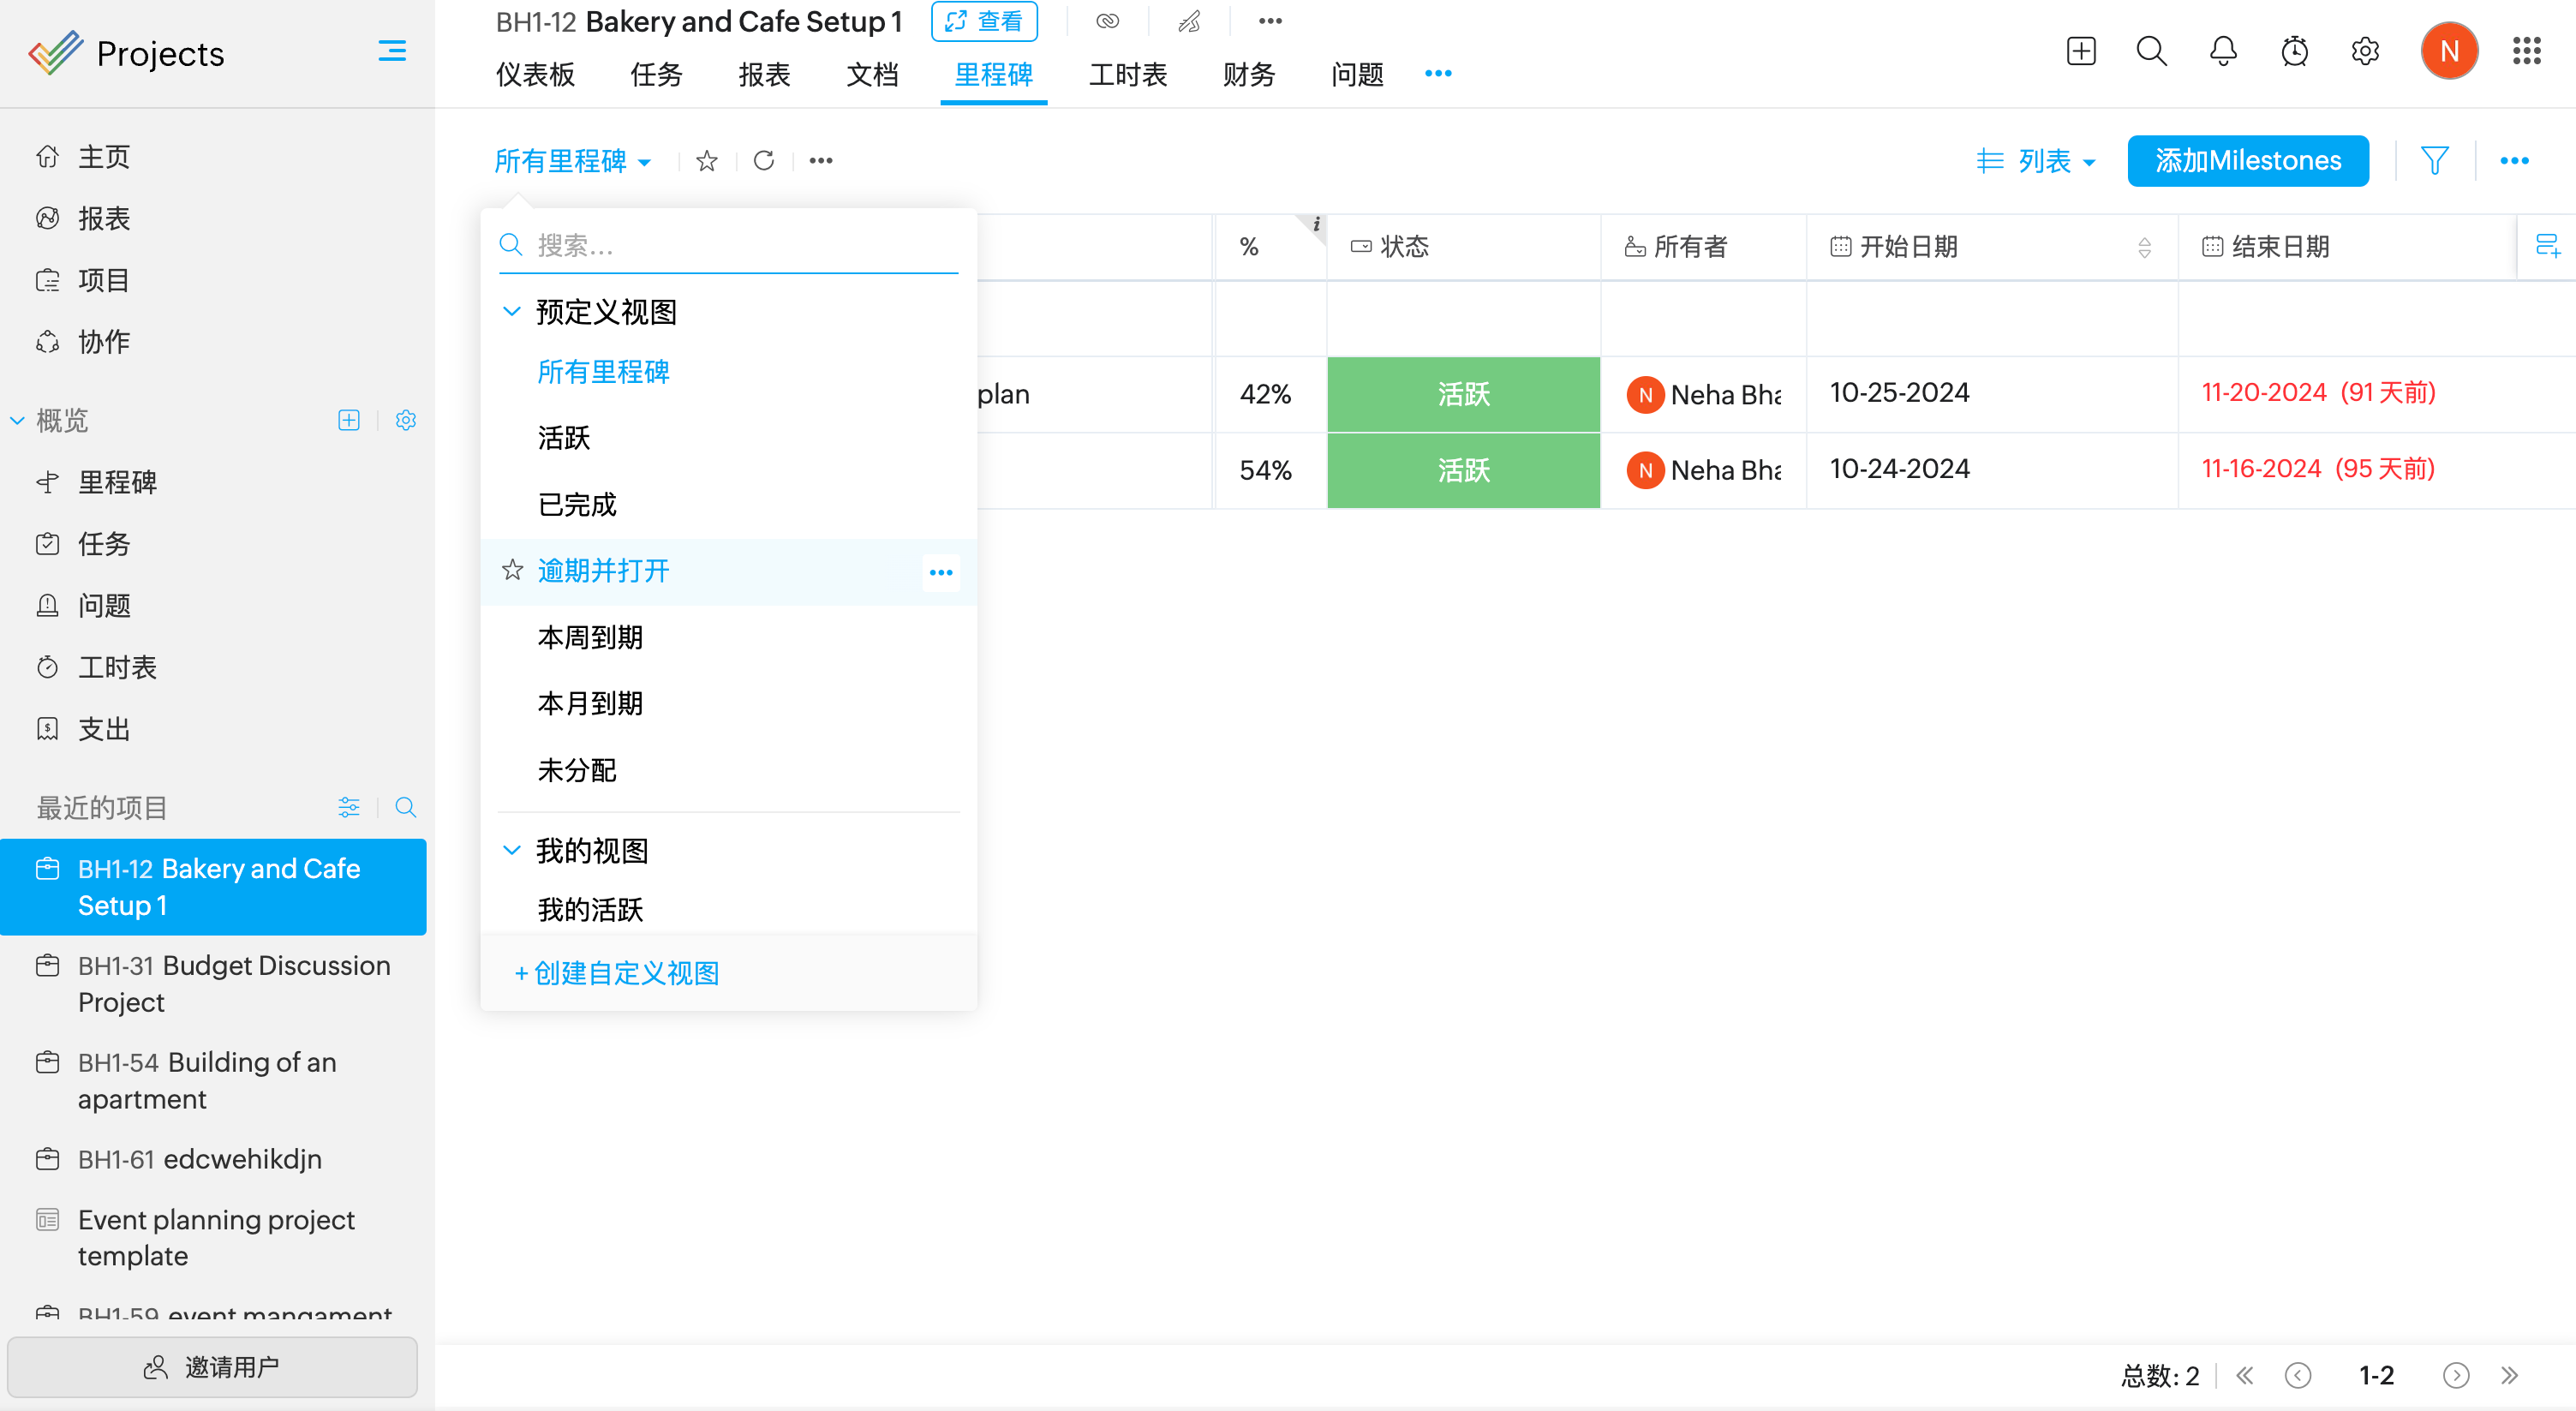The width and height of the screenshot is (2576, 1411).
Task: Collapse the 我的视图 section
Action: point(511,850)
